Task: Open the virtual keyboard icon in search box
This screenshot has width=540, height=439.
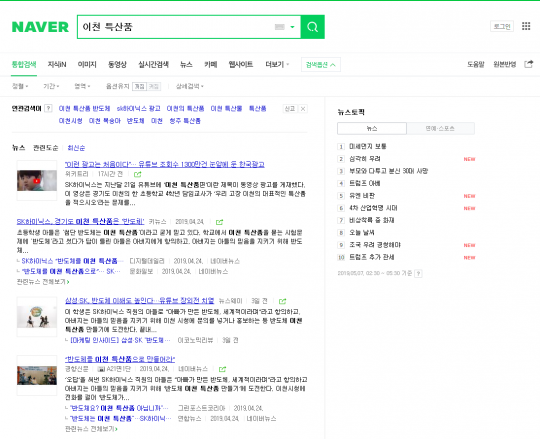Action: 280,27
